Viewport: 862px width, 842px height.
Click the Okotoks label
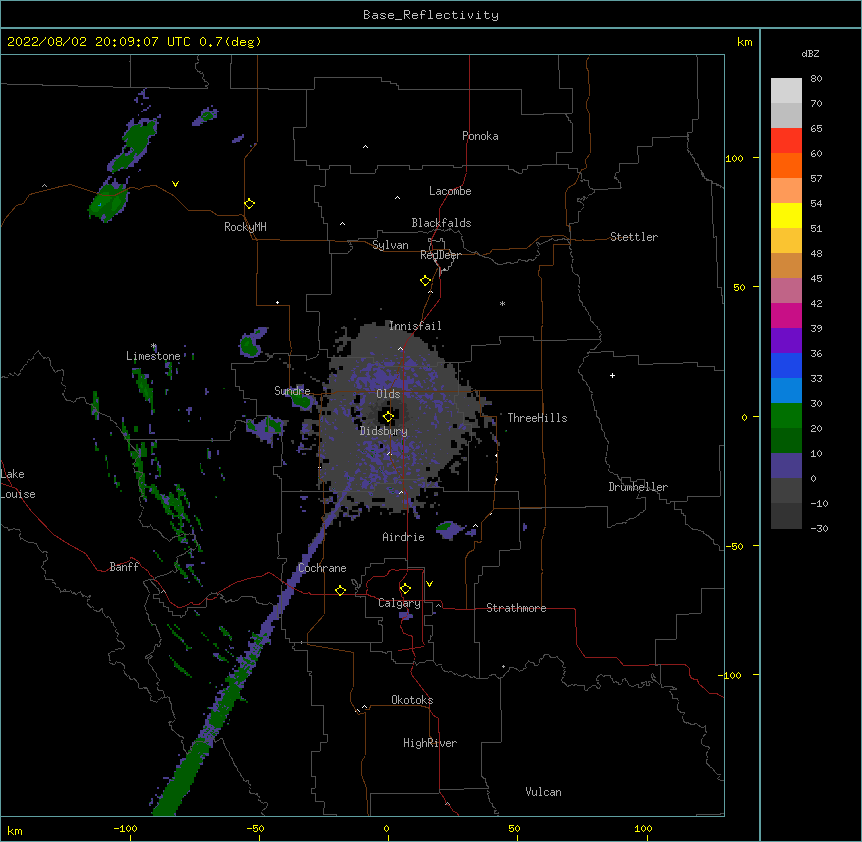pyautogui.click(x=412, y=700)
